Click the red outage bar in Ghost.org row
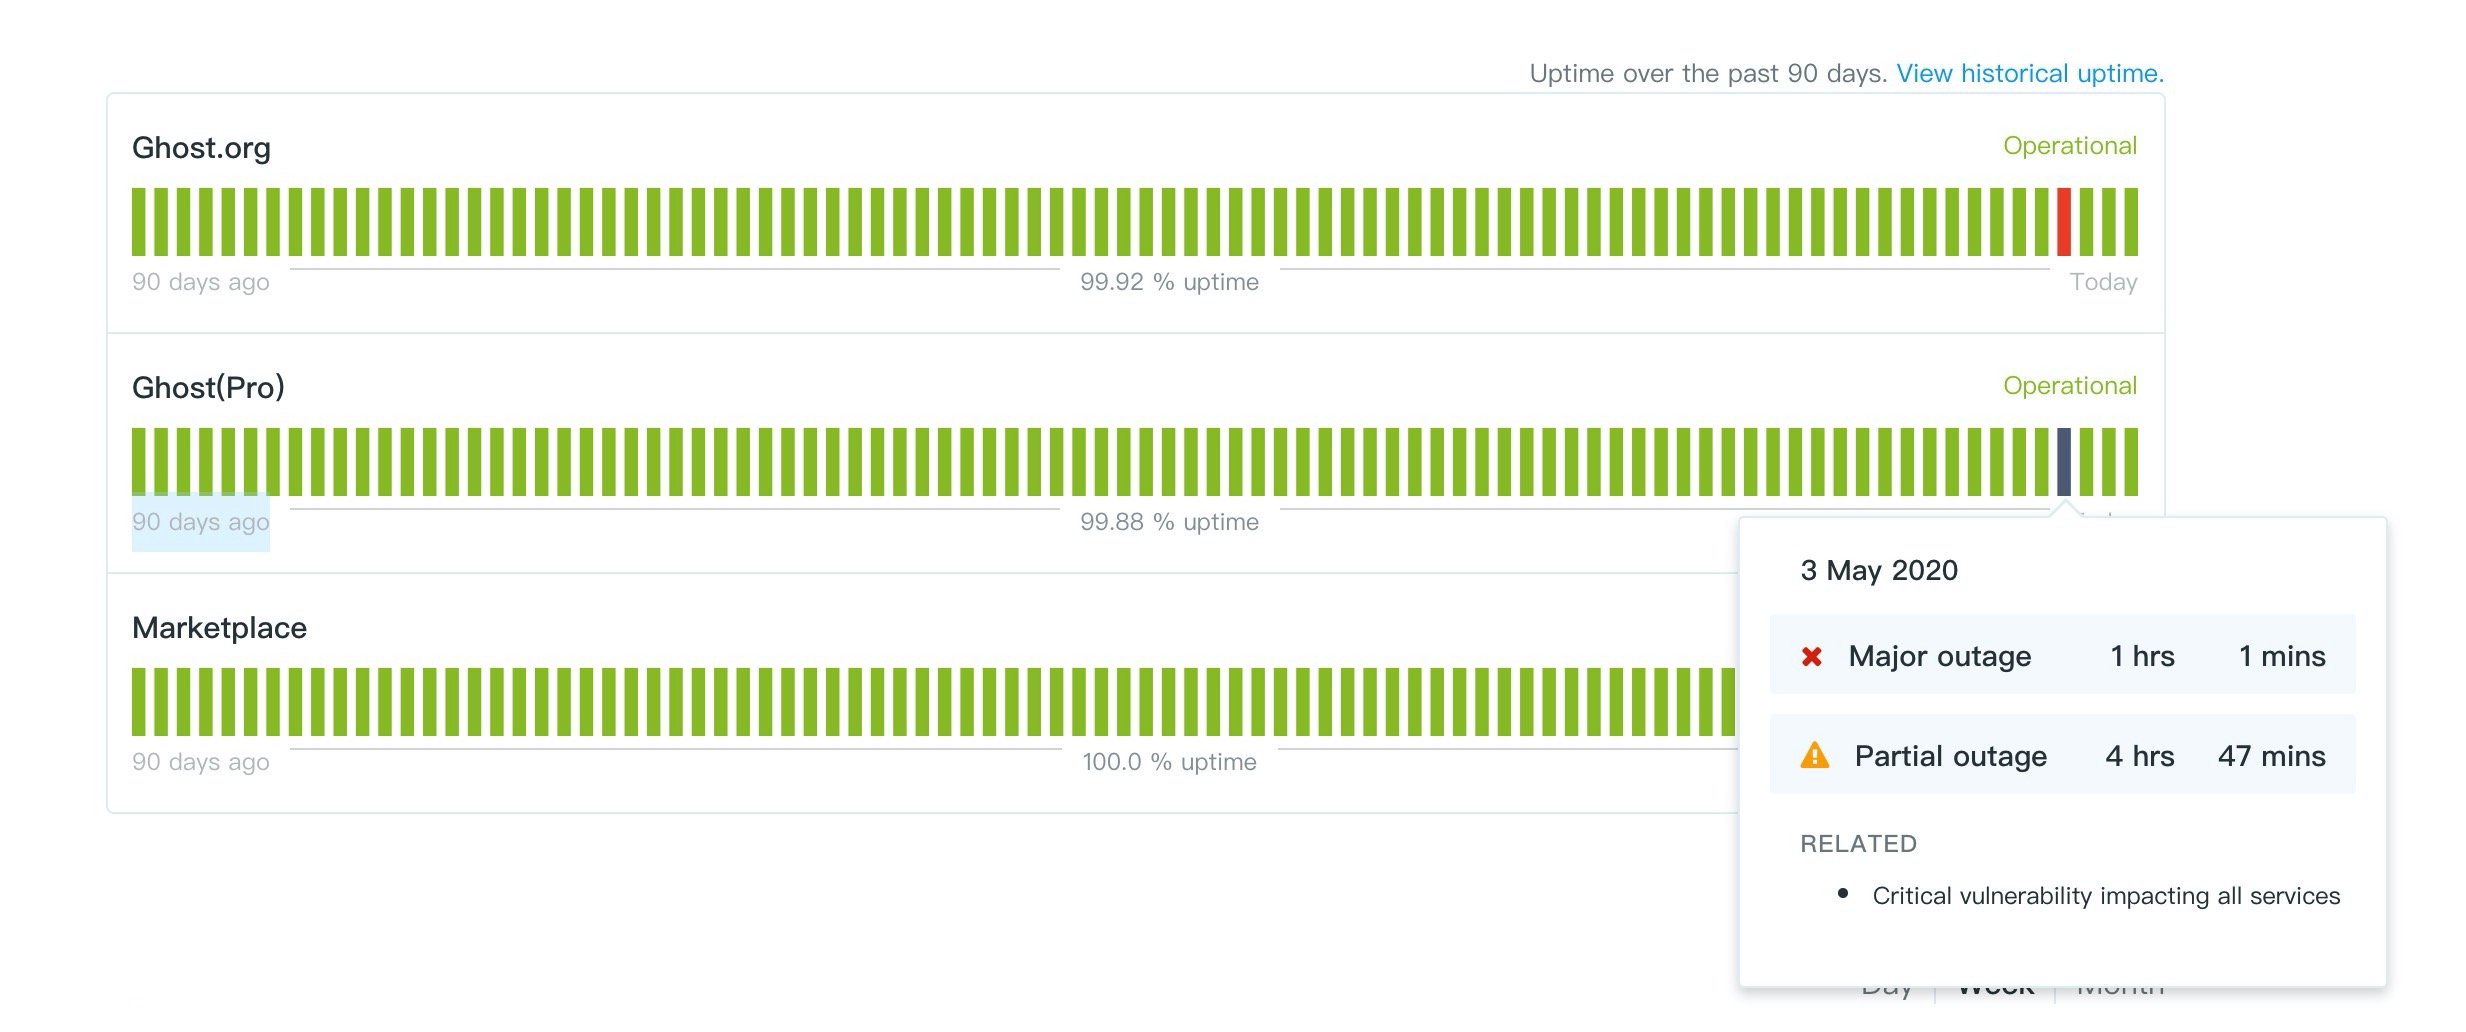This screenshot has width=2466, height=1032. (2063, 222)
